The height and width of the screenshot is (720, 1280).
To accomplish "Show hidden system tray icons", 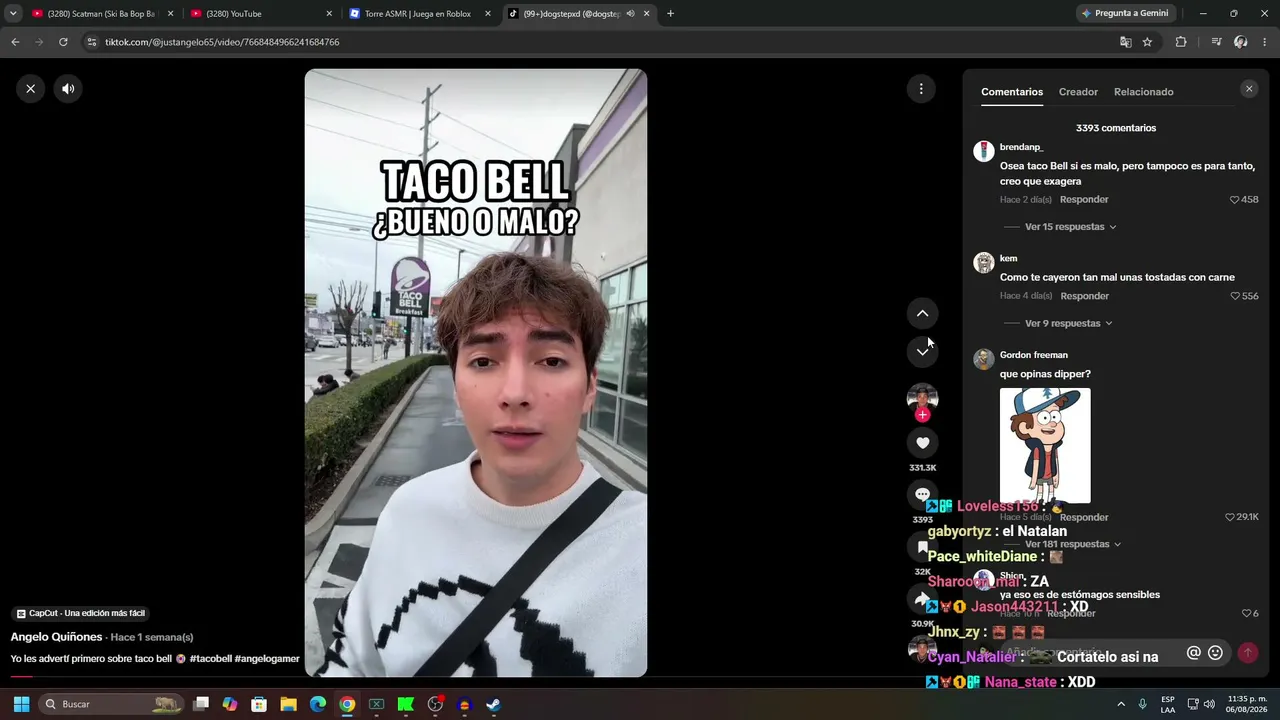I will click(x=1120, y=704).
